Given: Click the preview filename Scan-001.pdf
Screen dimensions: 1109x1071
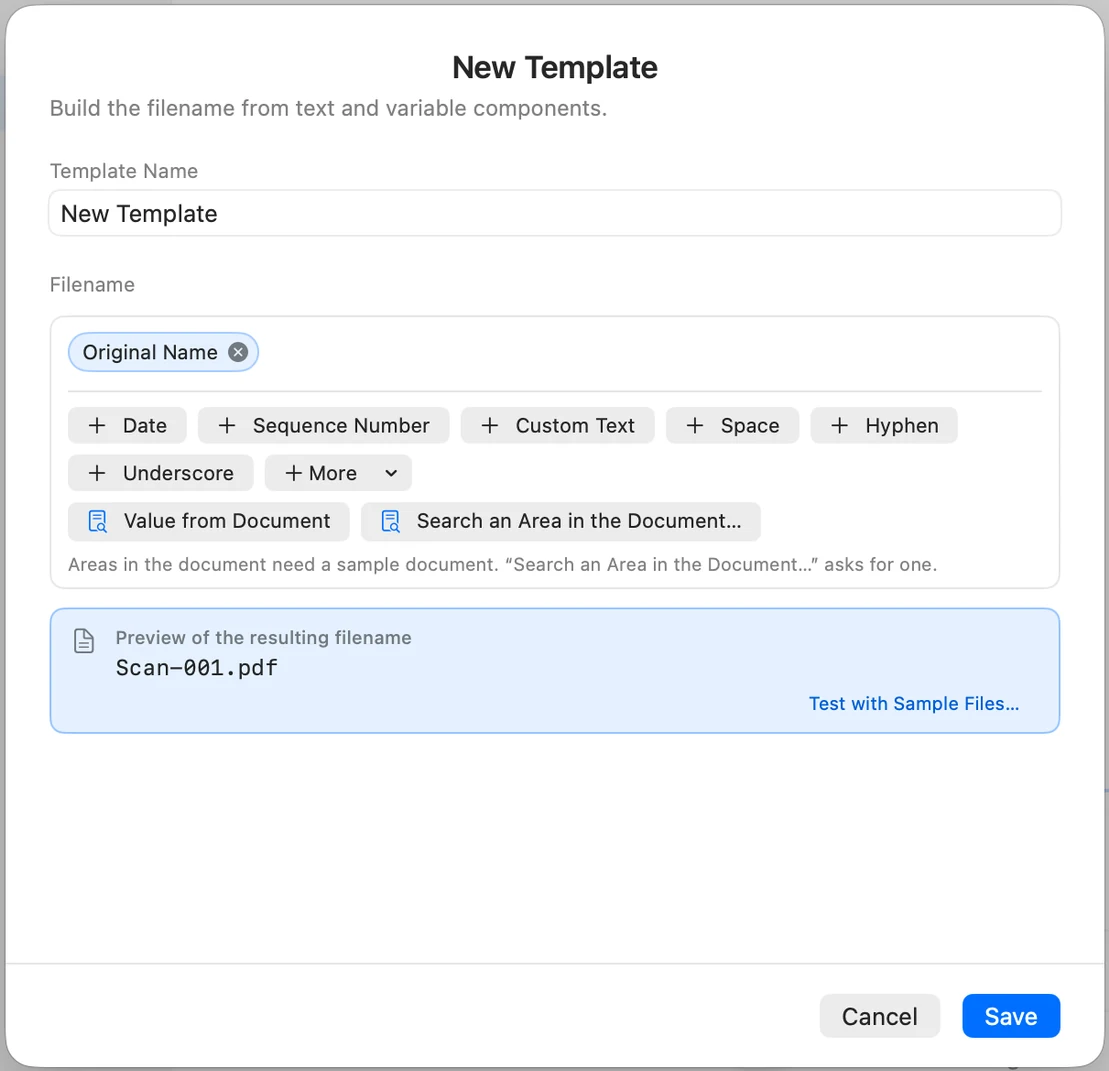Looking at the screenshot, I should click(197, 668).
